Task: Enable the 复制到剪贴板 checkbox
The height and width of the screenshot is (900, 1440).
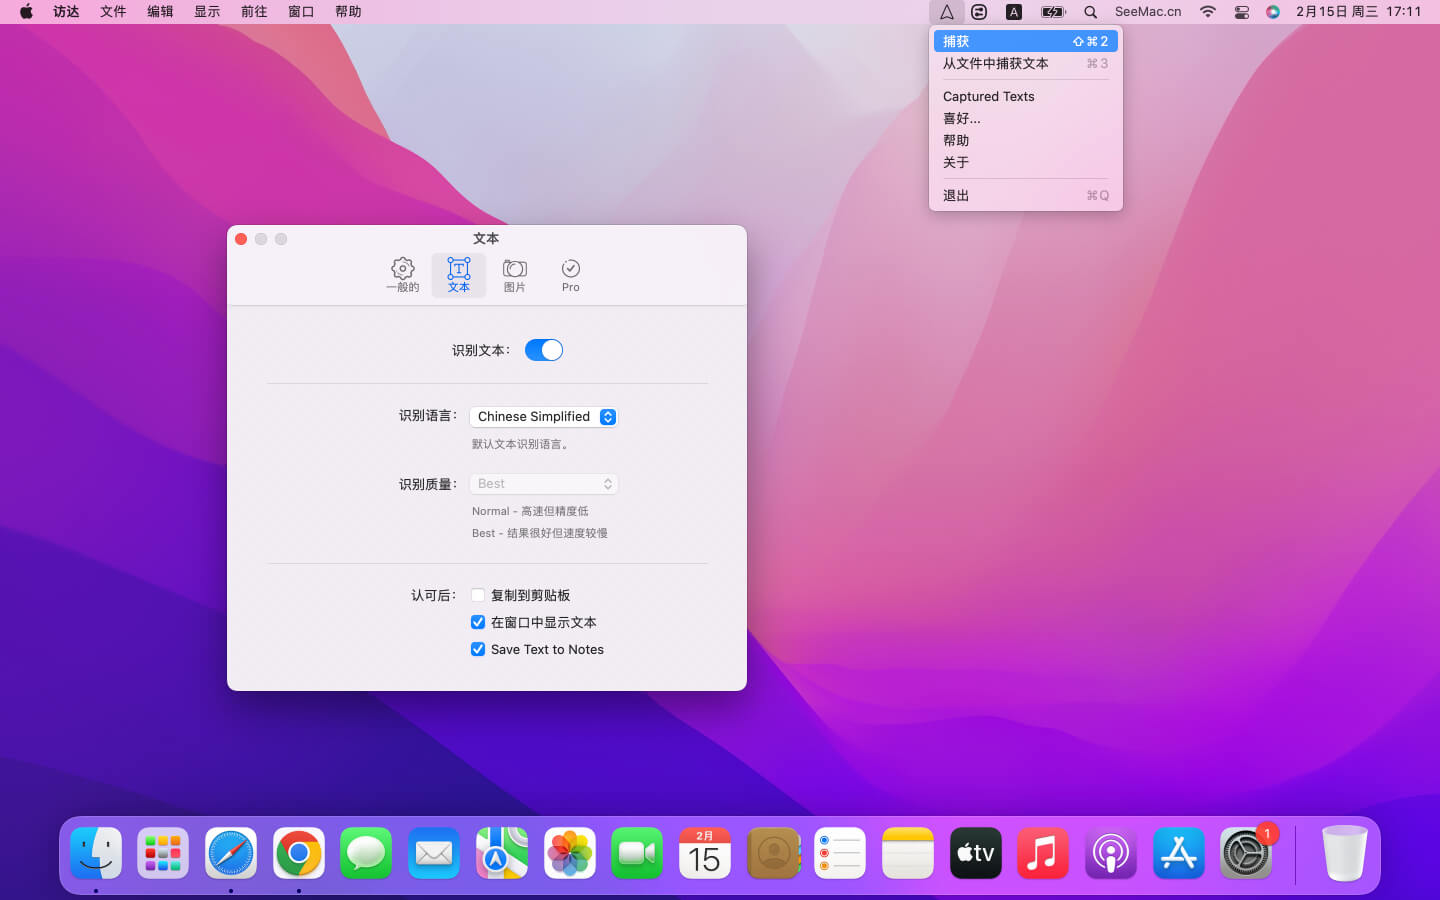Action: click(478, 595)
